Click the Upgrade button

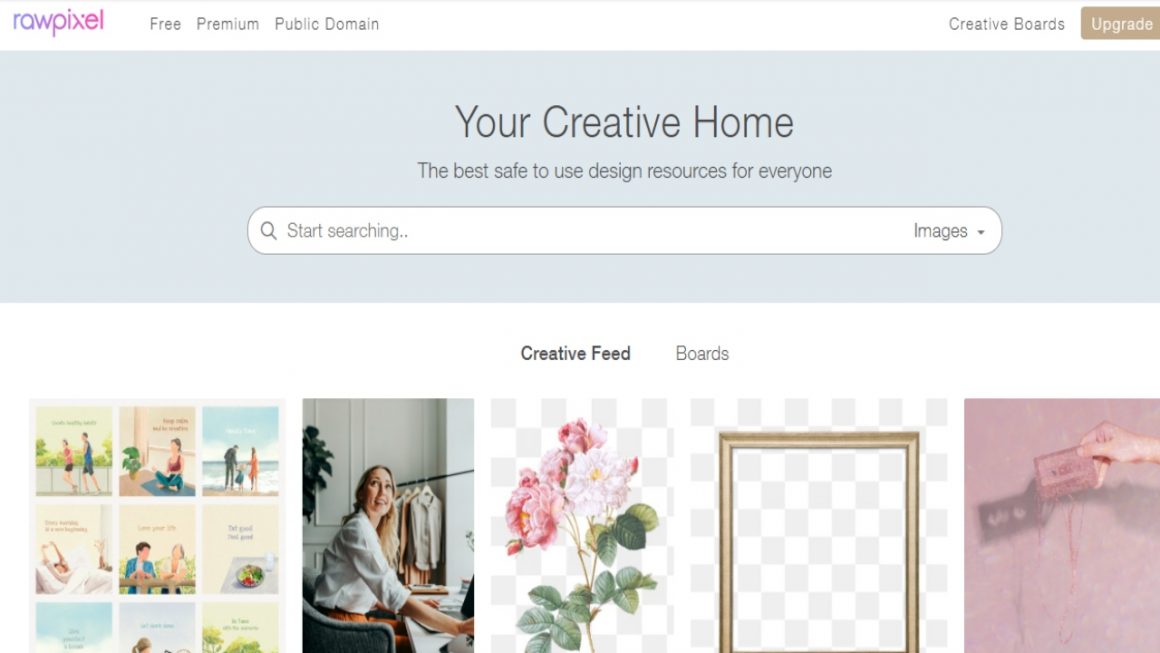click(x=1120, y=24)
